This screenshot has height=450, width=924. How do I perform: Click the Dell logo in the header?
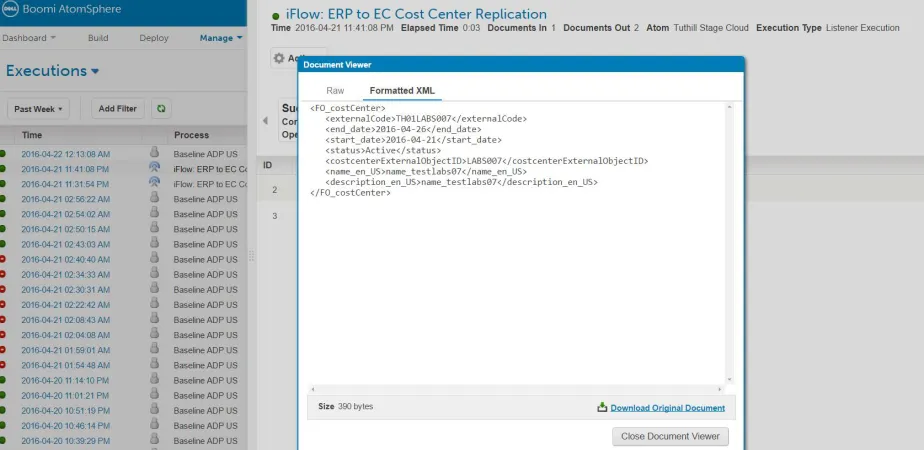click(10, 9)
